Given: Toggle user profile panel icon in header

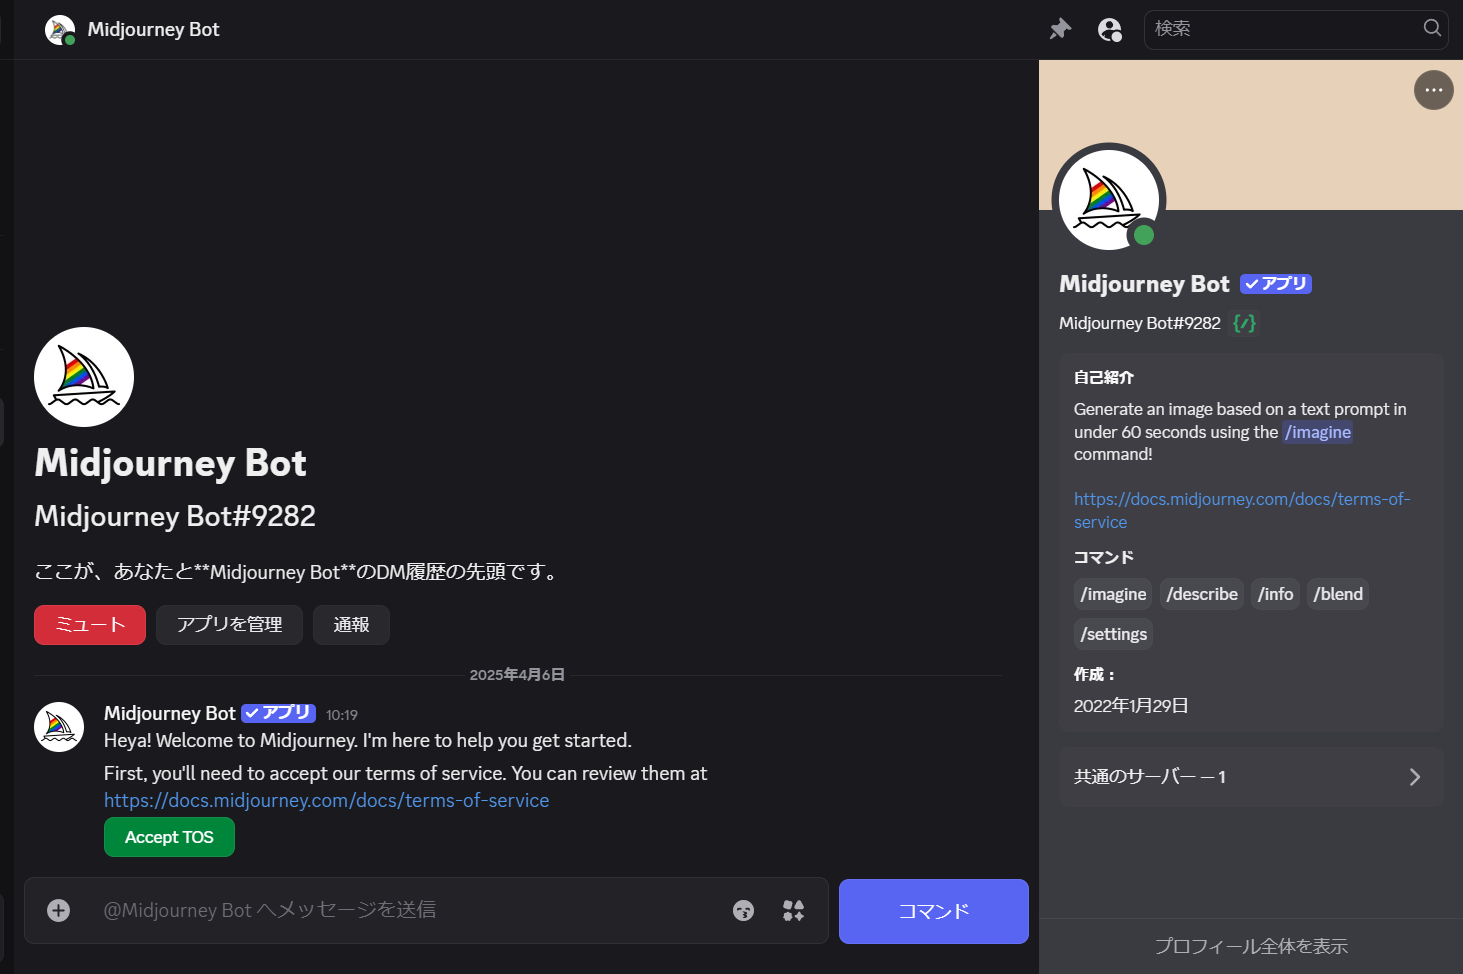Looking at the screenshot, I should [1110, 29].
